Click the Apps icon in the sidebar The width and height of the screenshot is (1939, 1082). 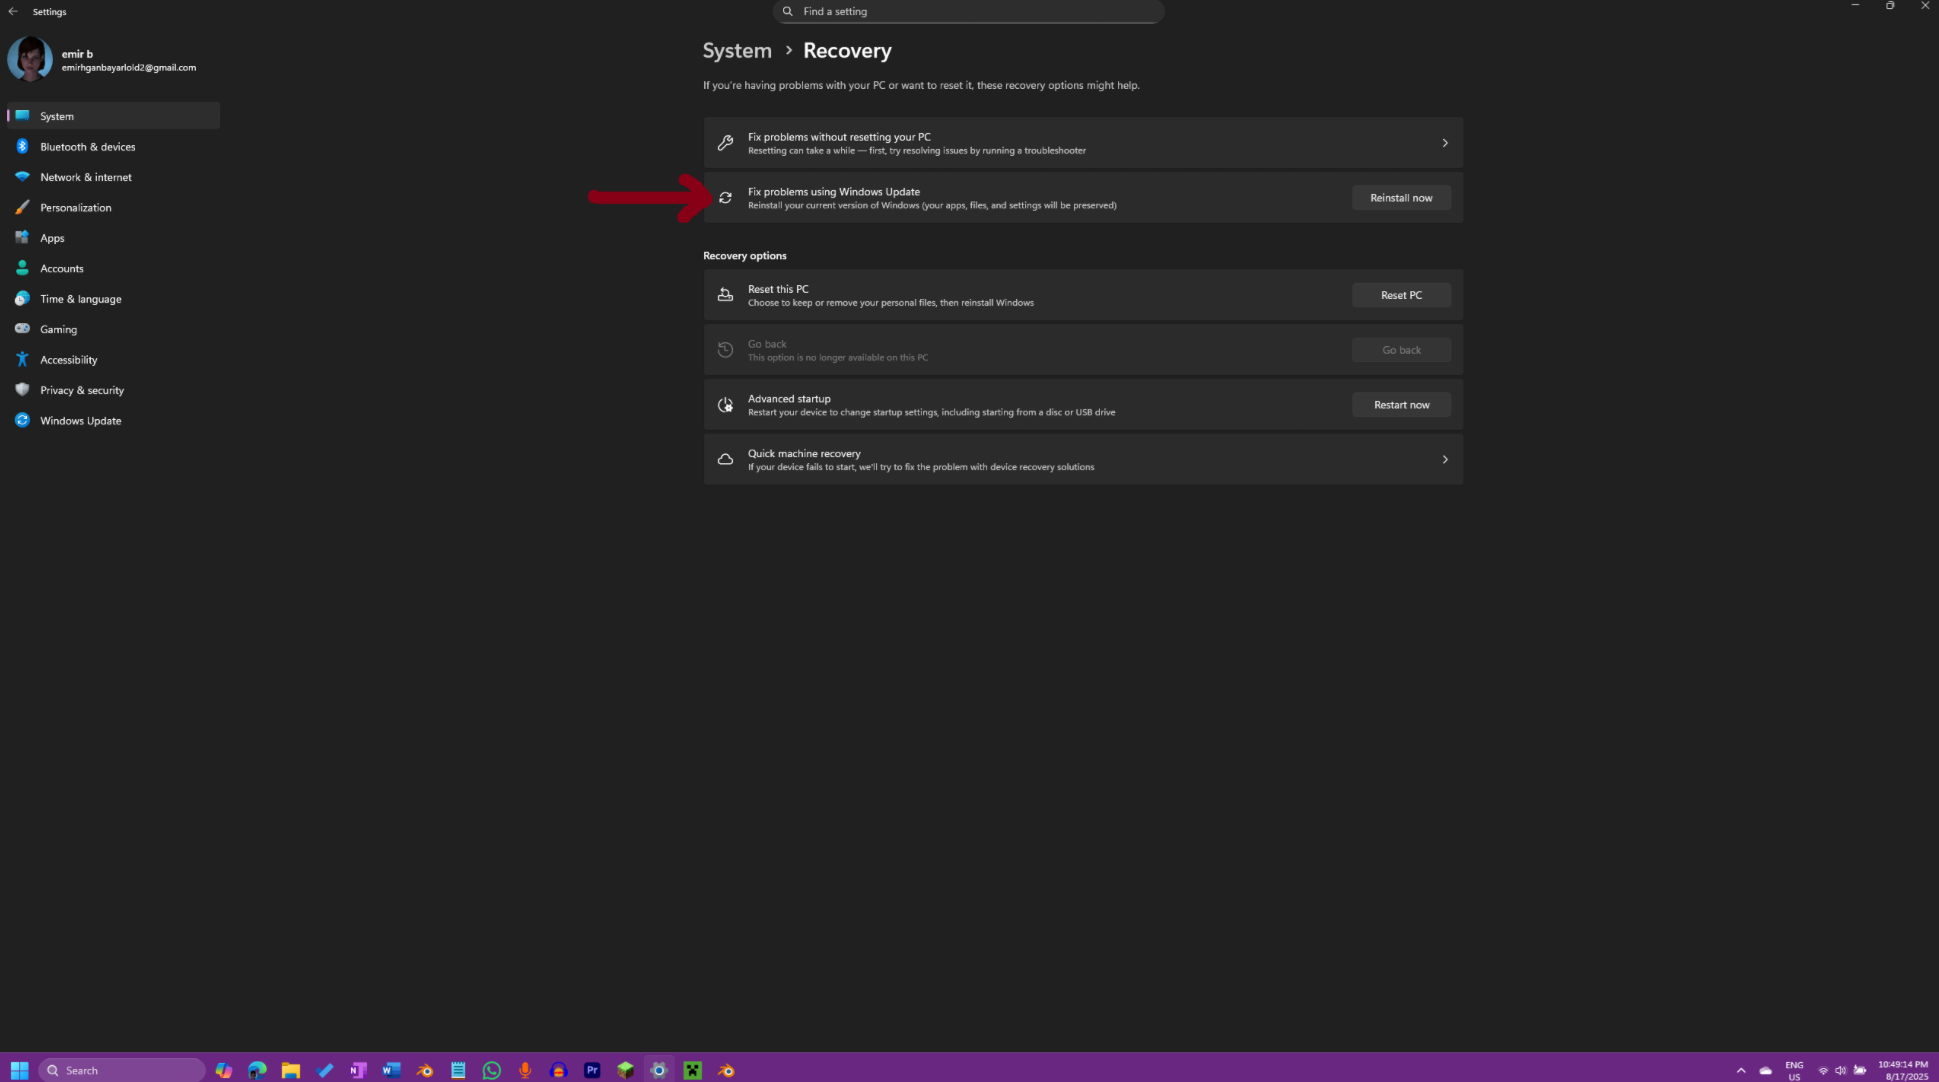[x=22, y=238]
